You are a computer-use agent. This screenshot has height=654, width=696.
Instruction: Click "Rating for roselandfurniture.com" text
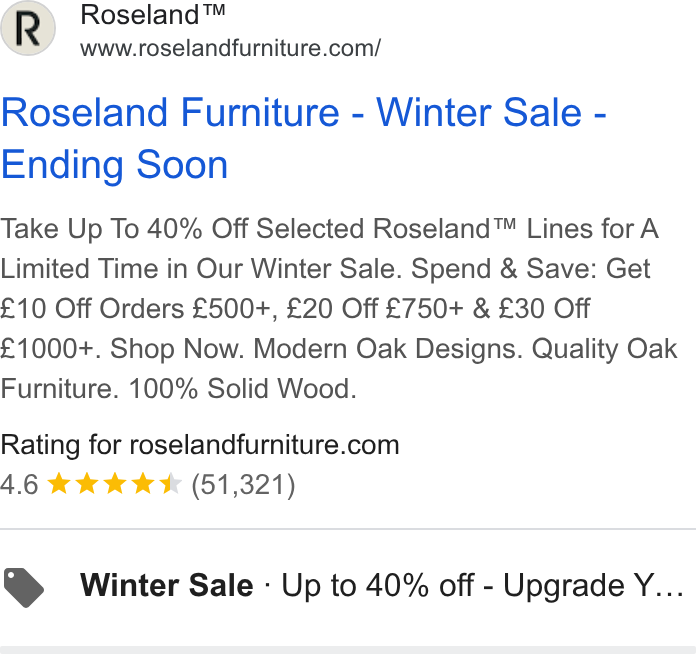(x=200, y=445)
